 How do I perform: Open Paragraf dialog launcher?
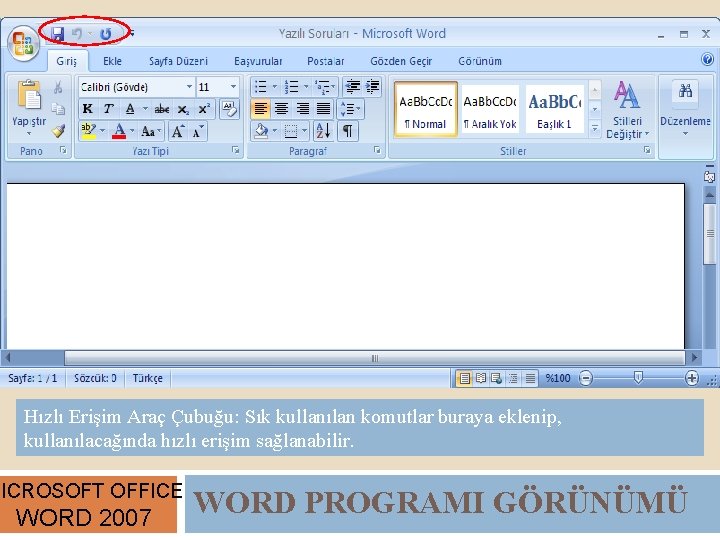pyautogui.click(x=377, y=150)
